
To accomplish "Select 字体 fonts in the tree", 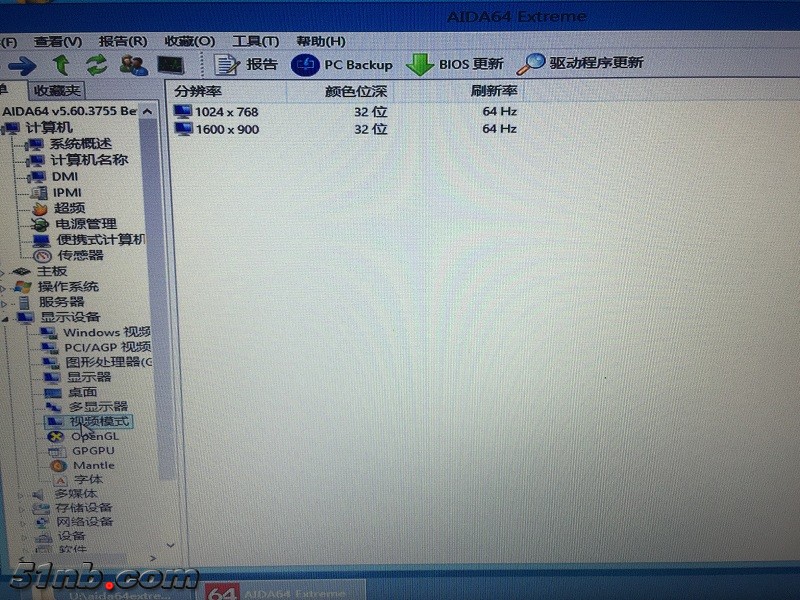I will click(88, 480).
